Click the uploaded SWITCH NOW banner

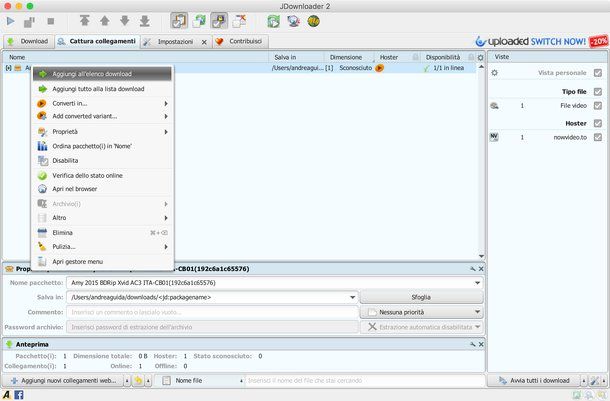pyautogui.click(x=542, y=41)
